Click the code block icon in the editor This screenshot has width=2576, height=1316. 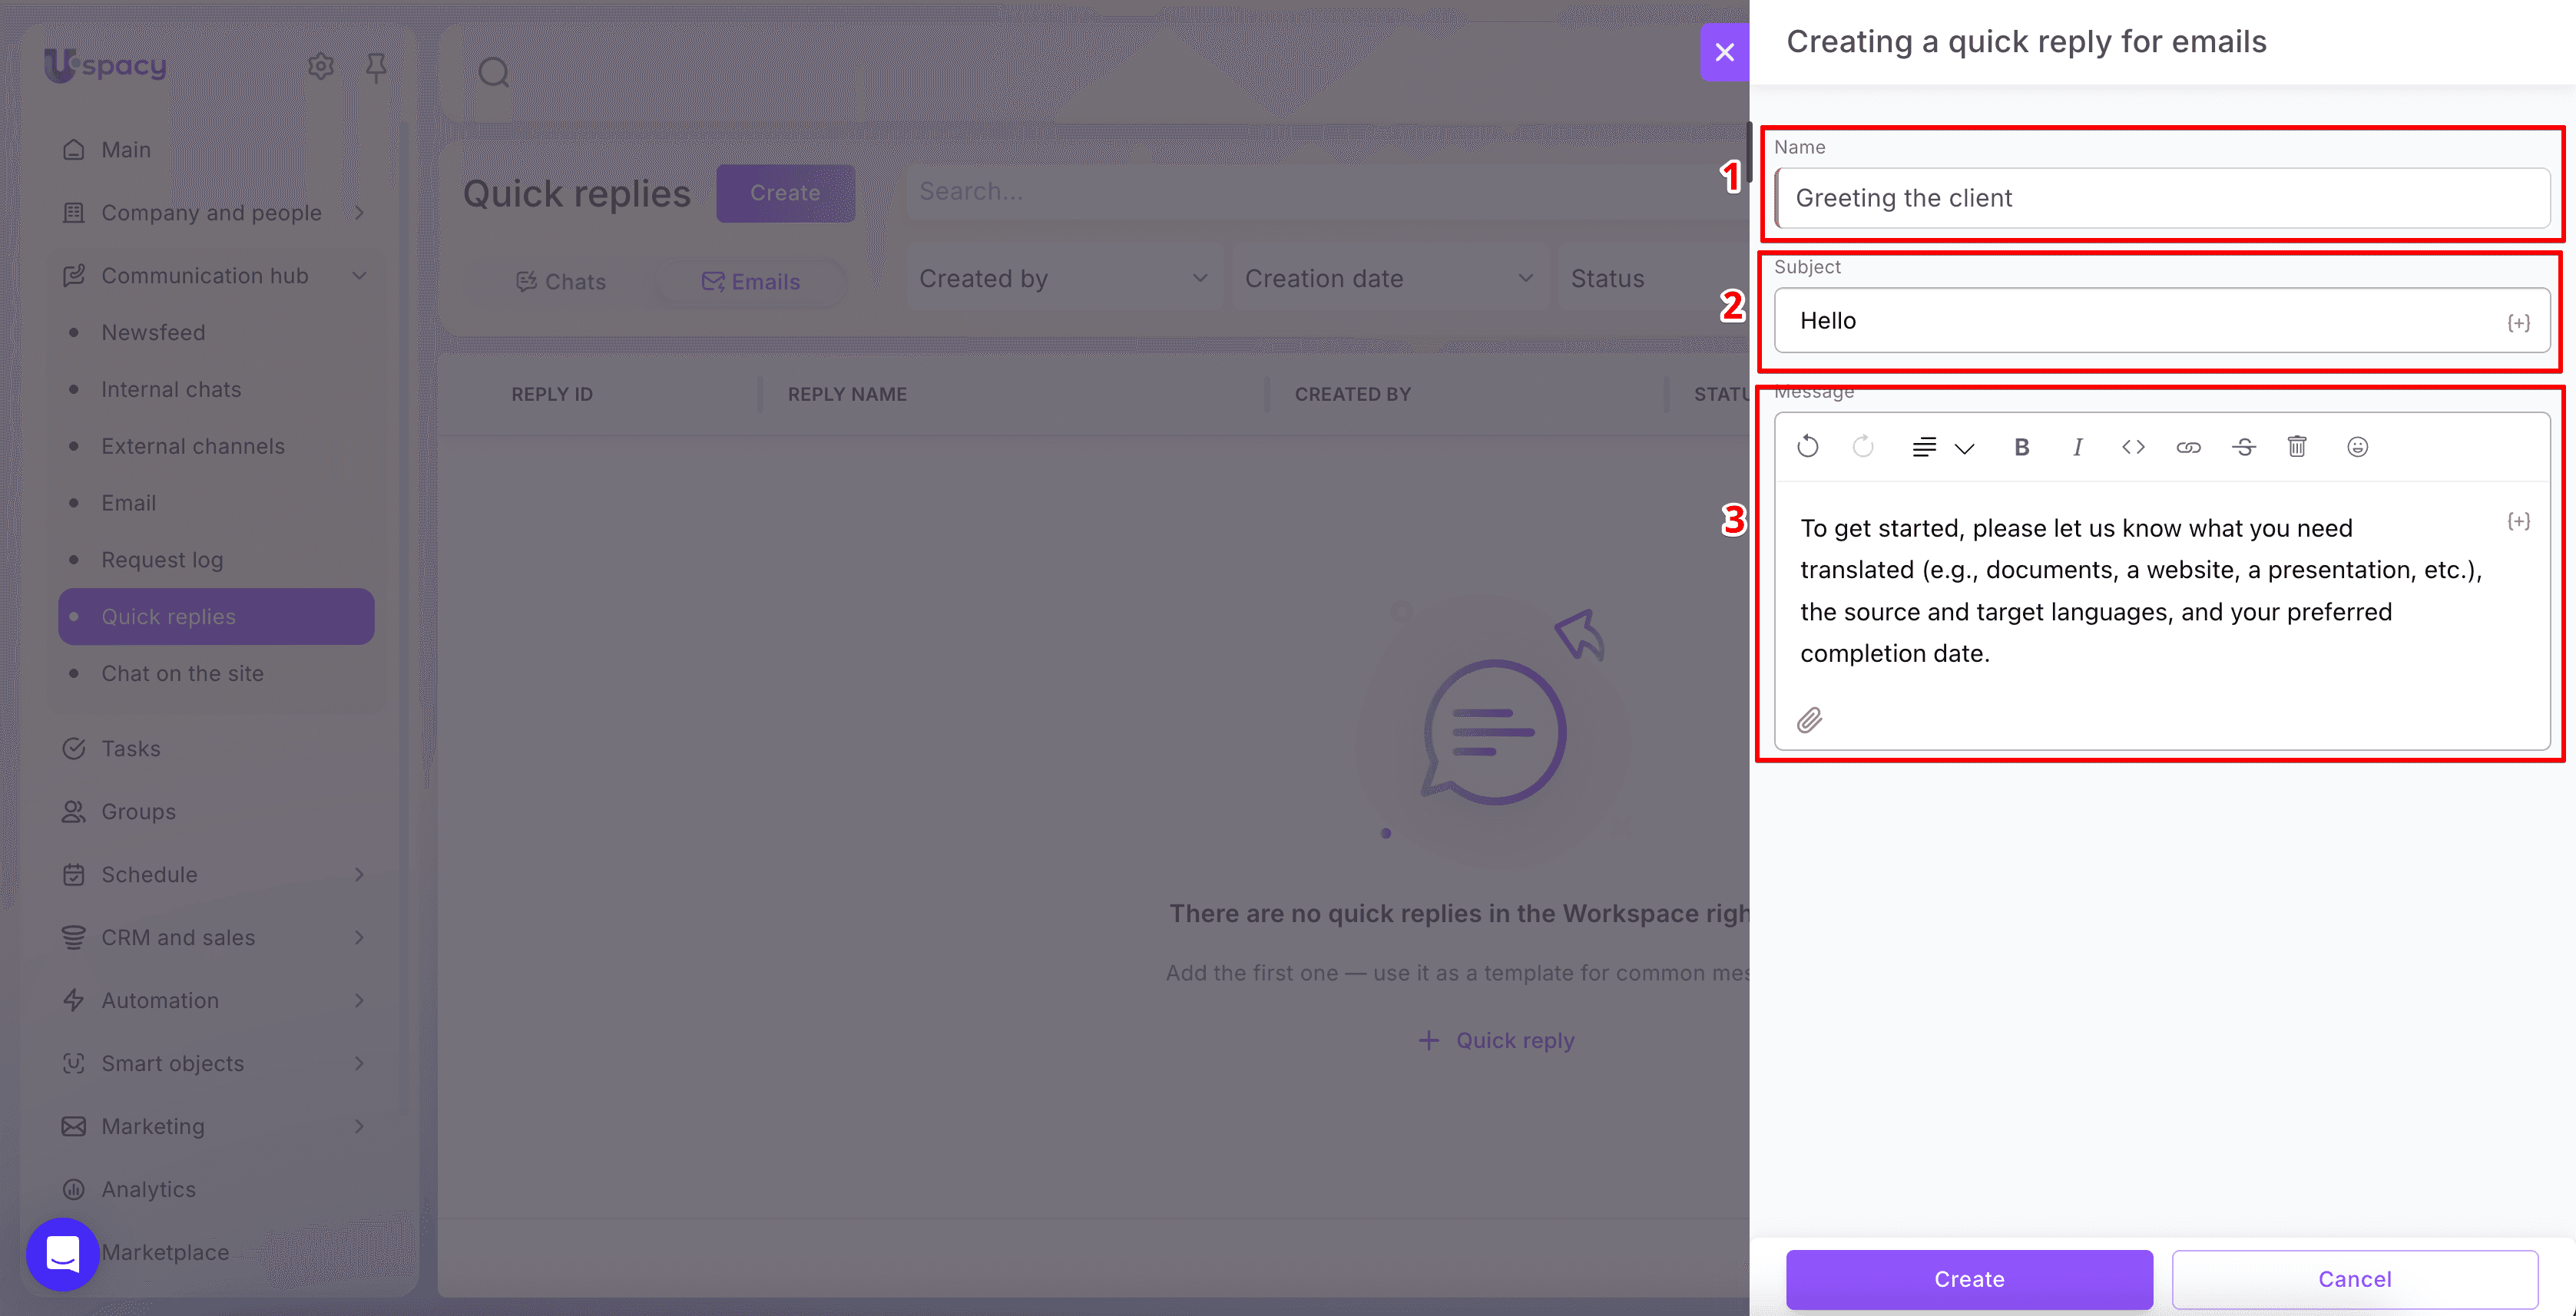(2133, 447)
